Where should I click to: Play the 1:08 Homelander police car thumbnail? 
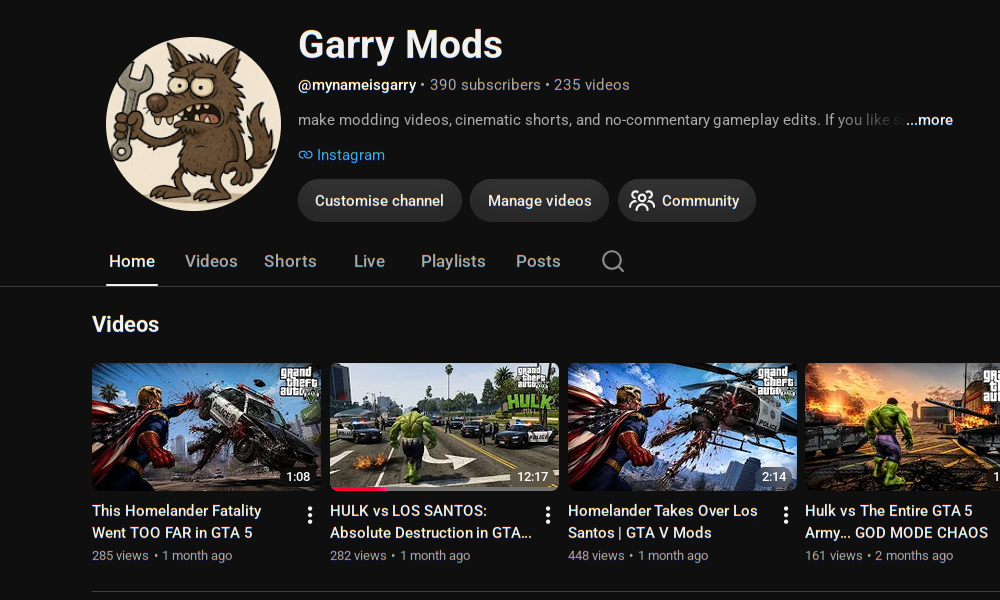click(206, 427)
